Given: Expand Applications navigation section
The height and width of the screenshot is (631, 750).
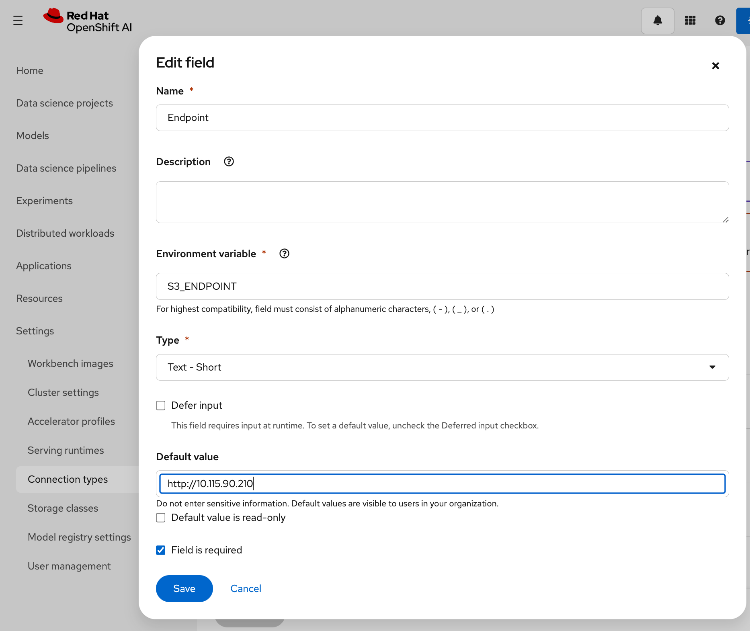Looking at the screenshot, I should point(44,266).
